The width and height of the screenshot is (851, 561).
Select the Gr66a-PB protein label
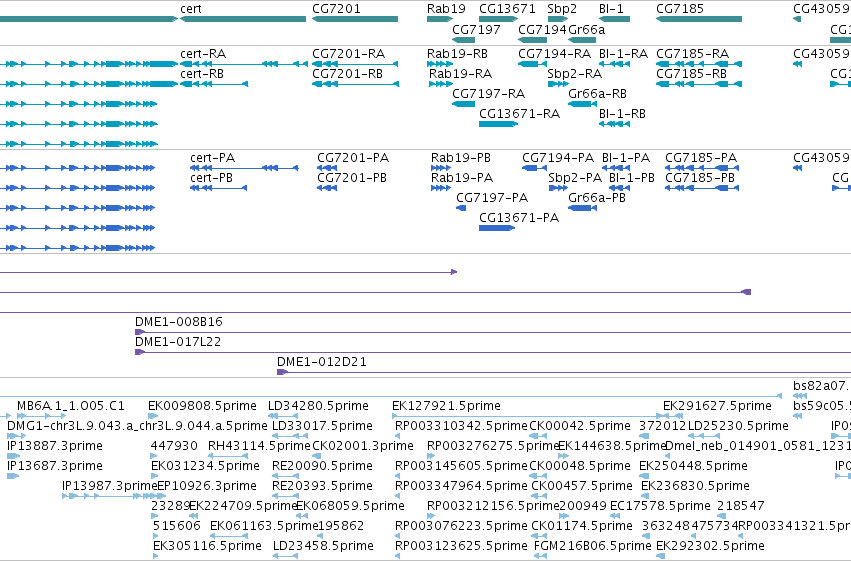coord(596,198)
